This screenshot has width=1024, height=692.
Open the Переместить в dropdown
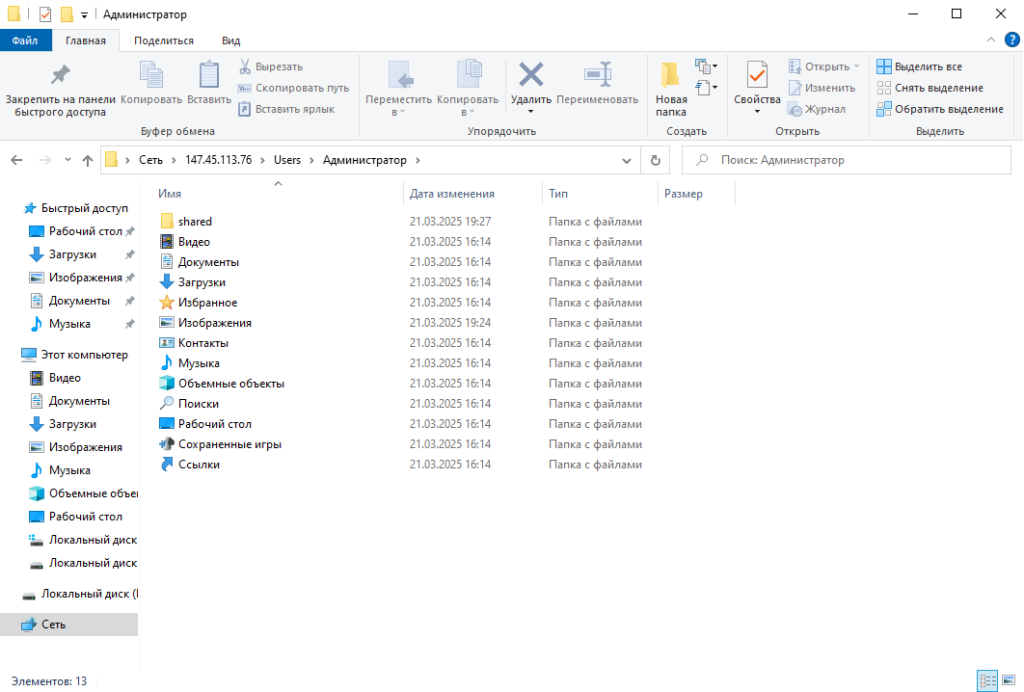398,112
